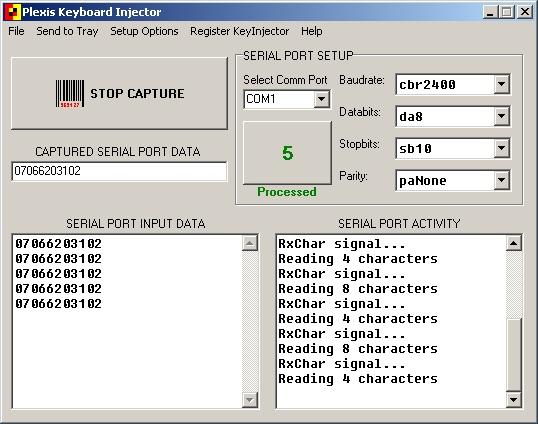Click the Serial Port Activity scrollbar thumb
Viewport: 538px width, 424px height.
coord(514,355)
